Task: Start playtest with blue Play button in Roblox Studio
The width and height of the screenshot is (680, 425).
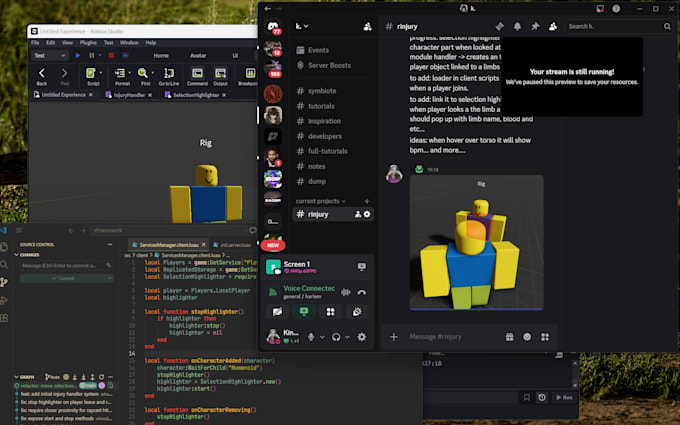Action: tap(78, 56)
